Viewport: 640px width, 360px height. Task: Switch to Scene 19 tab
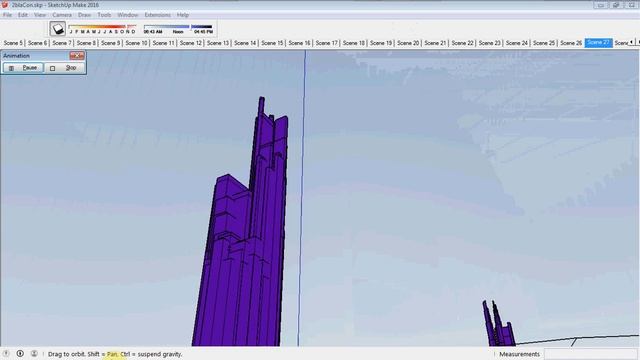(x=381, y=43)
